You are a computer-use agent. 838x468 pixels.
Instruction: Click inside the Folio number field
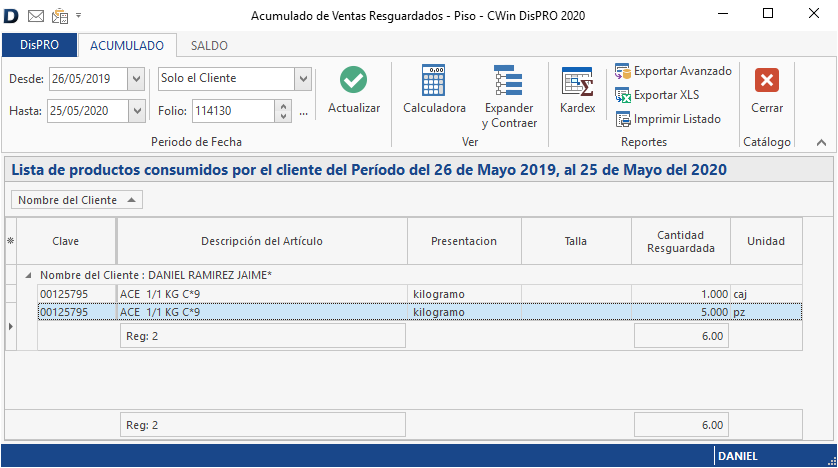pyautogui.click(x=230, y=111)
